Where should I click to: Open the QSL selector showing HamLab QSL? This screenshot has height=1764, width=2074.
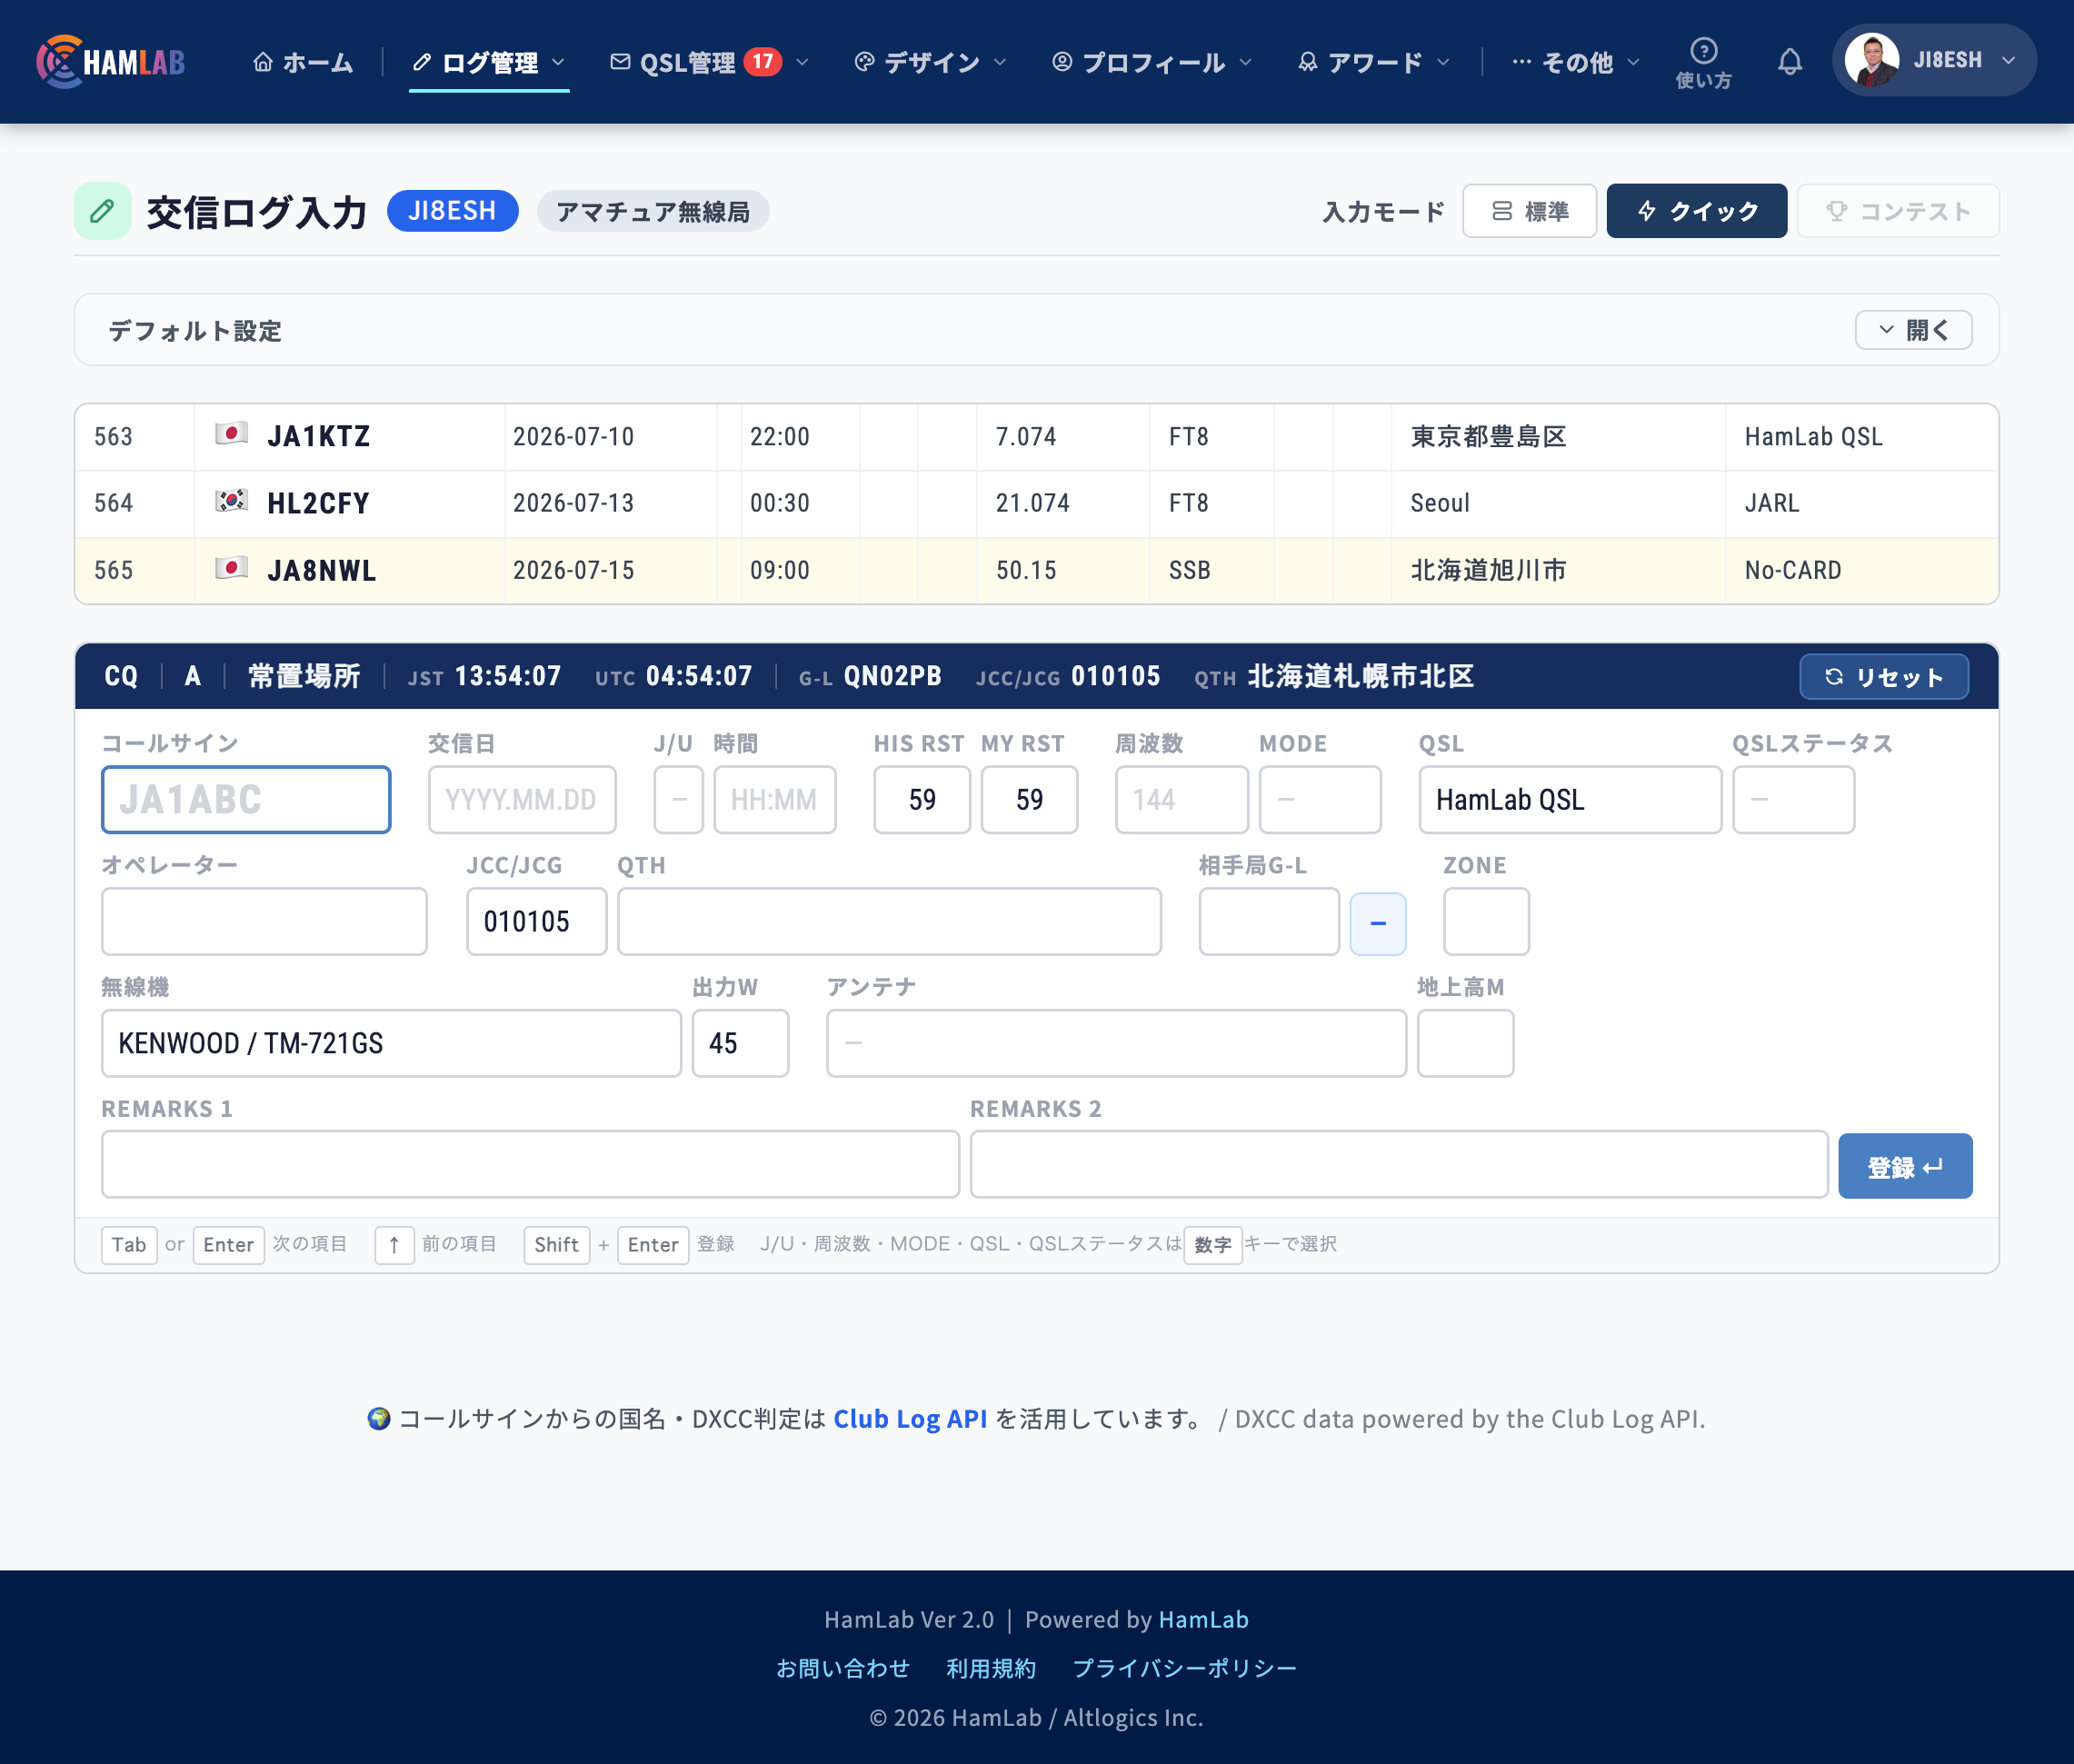coord(1570,799)
